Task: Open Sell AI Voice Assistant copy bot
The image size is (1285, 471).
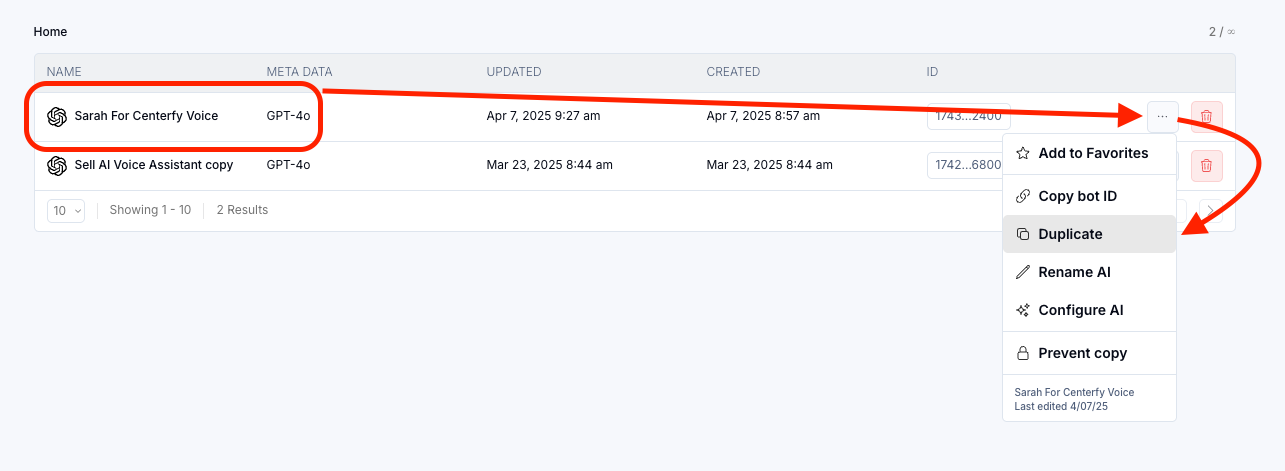Action: point(153,165)
